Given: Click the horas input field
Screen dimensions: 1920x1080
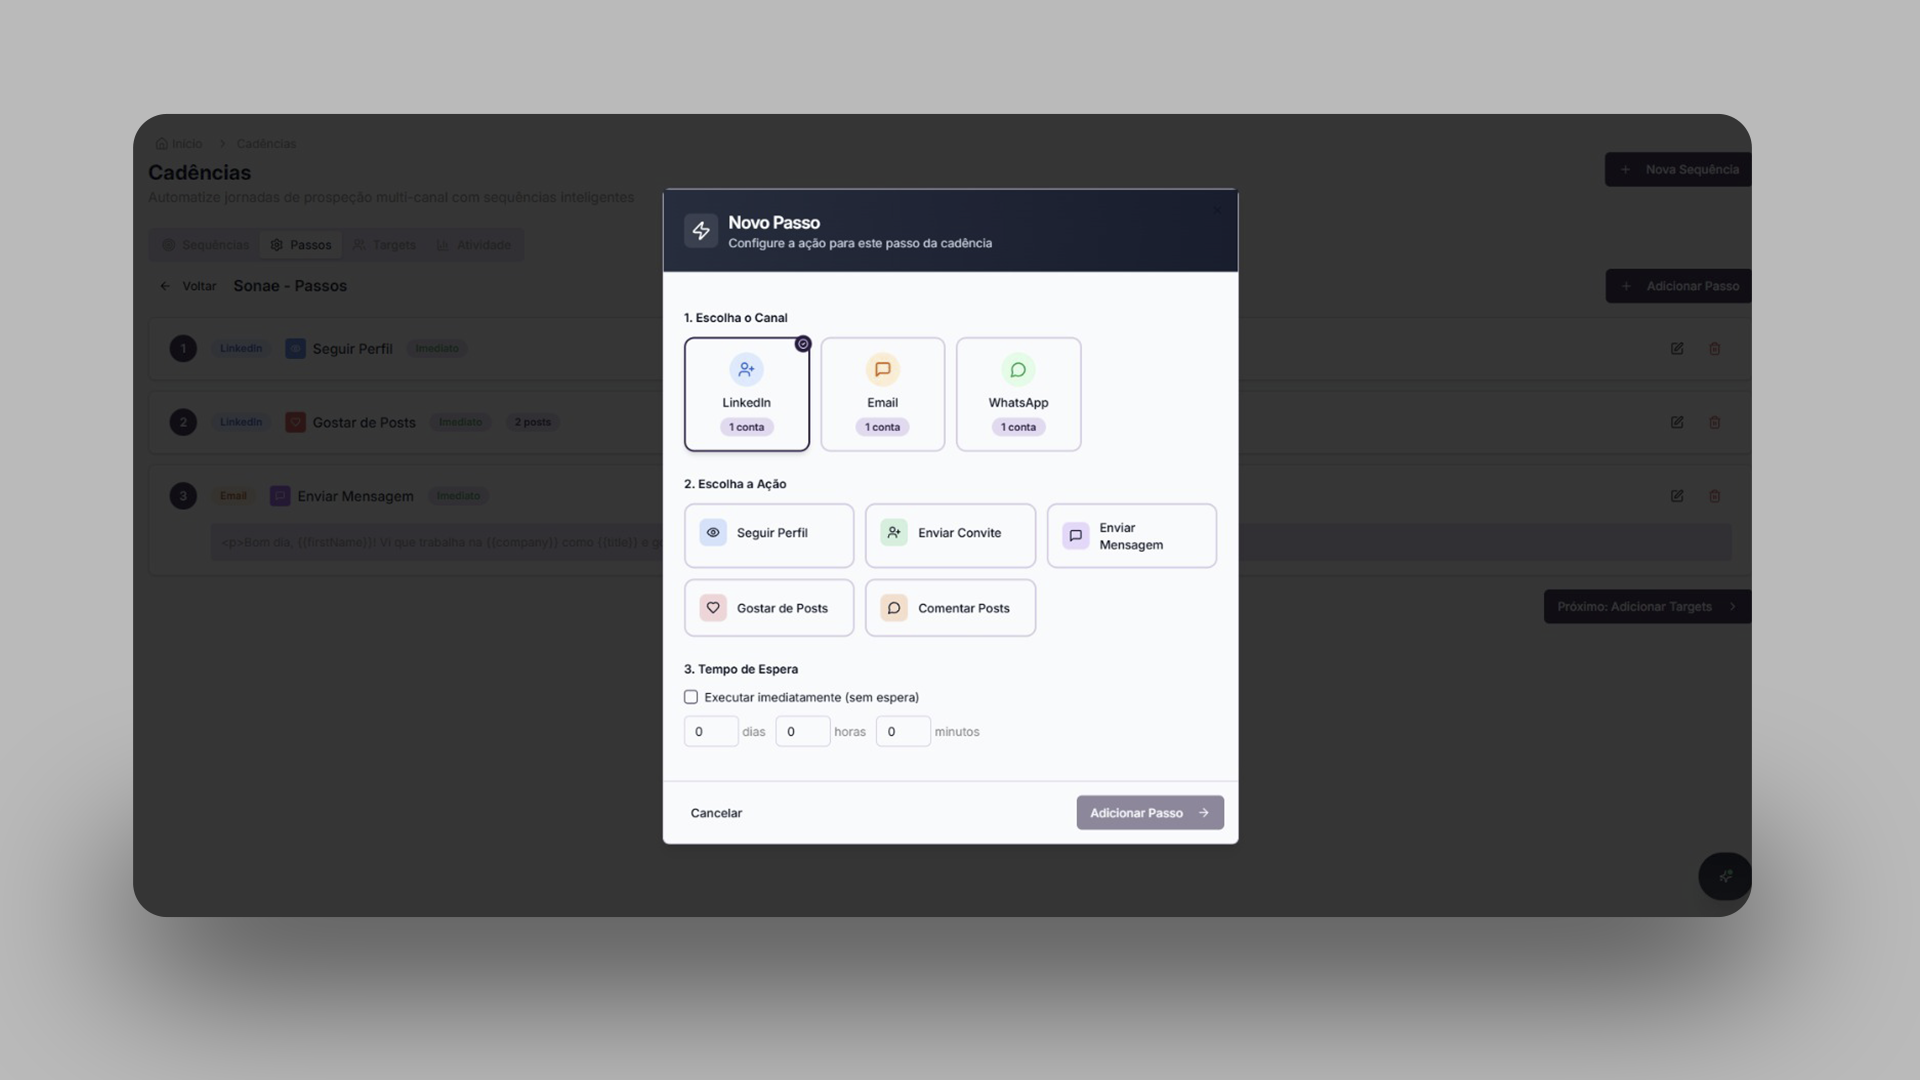Looking at the screenshot, I should (x=802, y=732).
